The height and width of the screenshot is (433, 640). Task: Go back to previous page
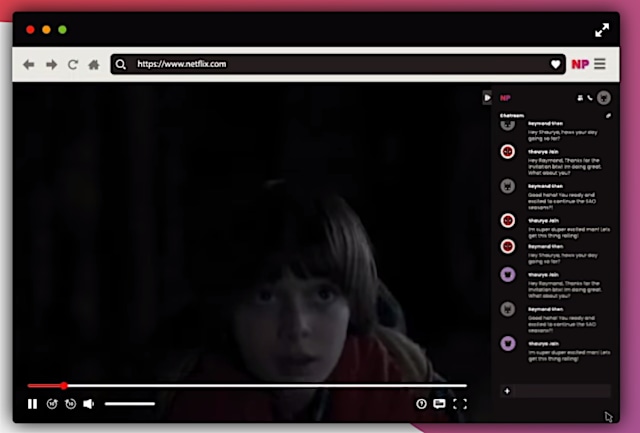coord(29,64)
